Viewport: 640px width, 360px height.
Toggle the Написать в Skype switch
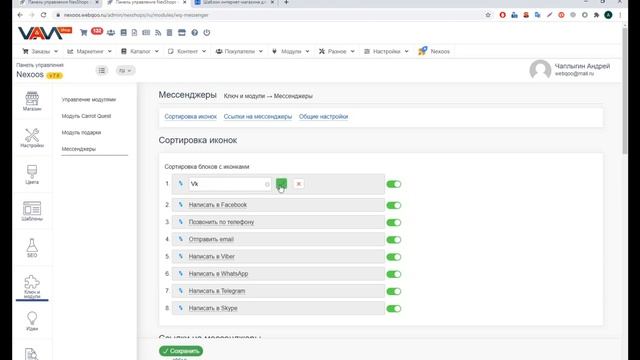pos(394,309)
